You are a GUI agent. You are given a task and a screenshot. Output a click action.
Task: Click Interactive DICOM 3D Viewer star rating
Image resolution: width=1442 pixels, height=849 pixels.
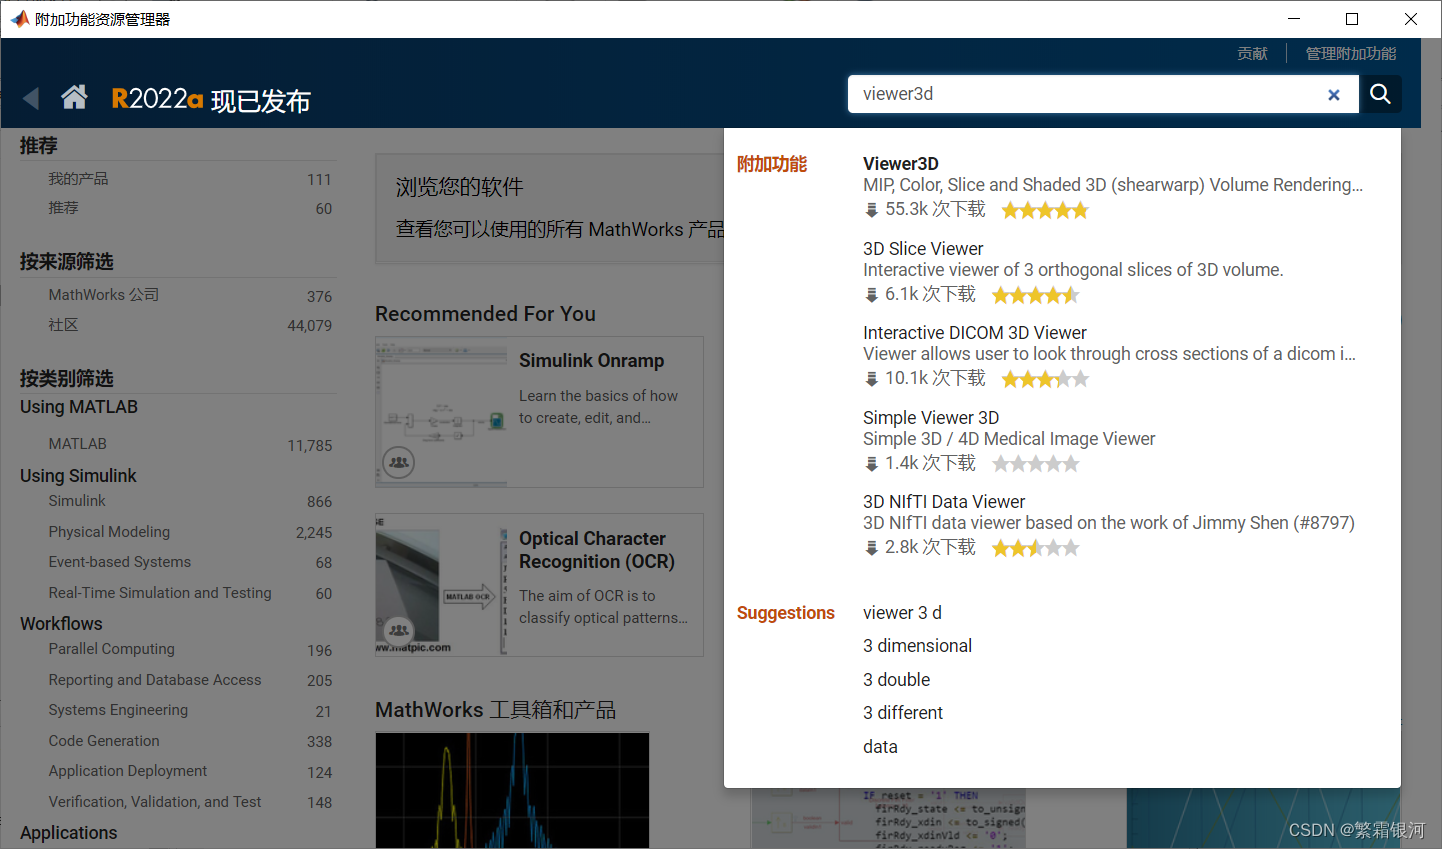(1045, 379)
